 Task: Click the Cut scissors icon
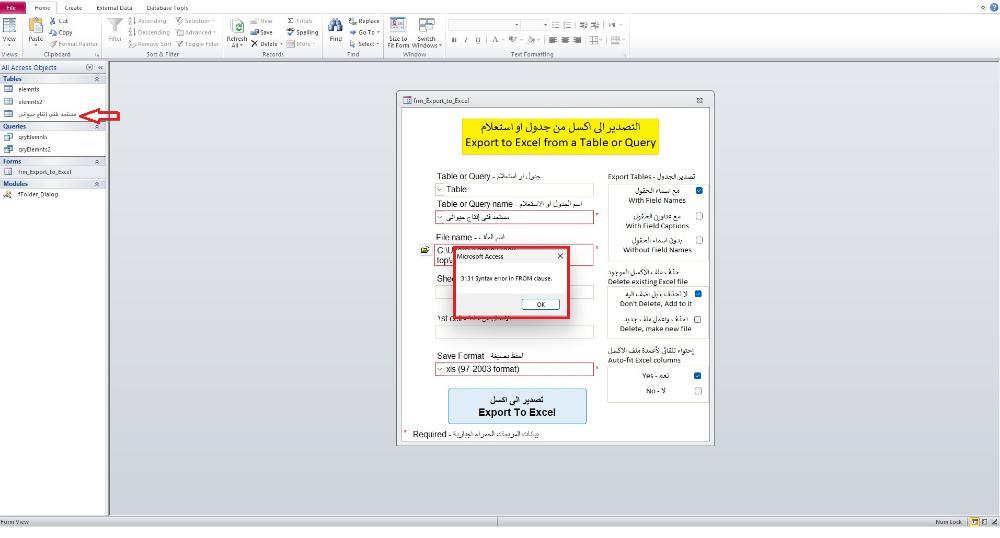[53, 21]
